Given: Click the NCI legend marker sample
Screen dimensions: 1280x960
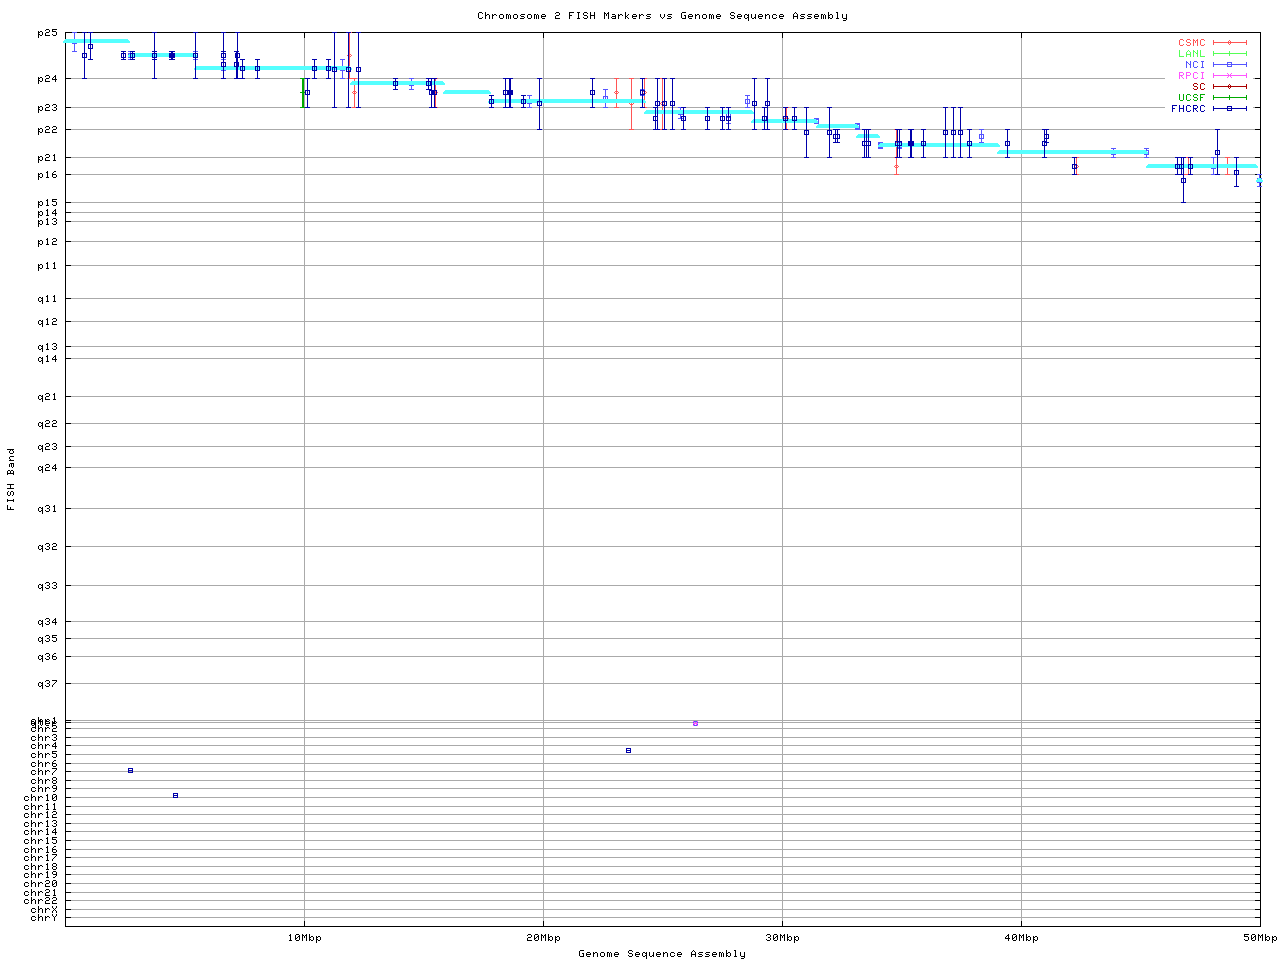Looking at the screenshot, I should coord(1229,65).
